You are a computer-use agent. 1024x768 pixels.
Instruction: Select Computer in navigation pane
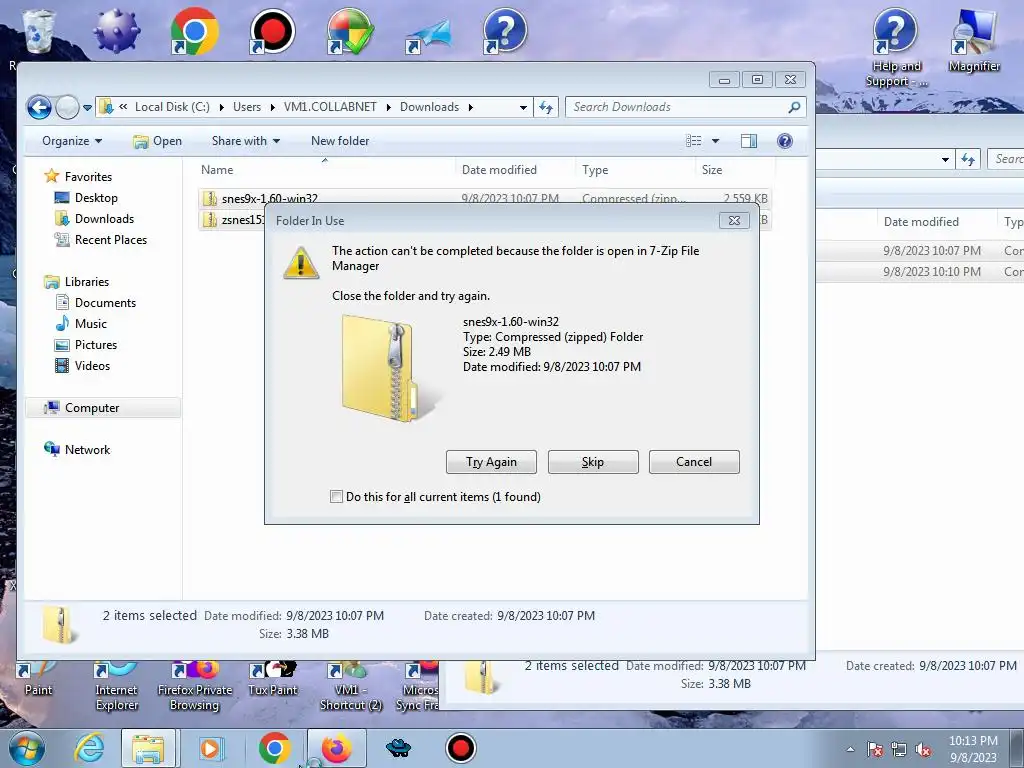[91, 408]
